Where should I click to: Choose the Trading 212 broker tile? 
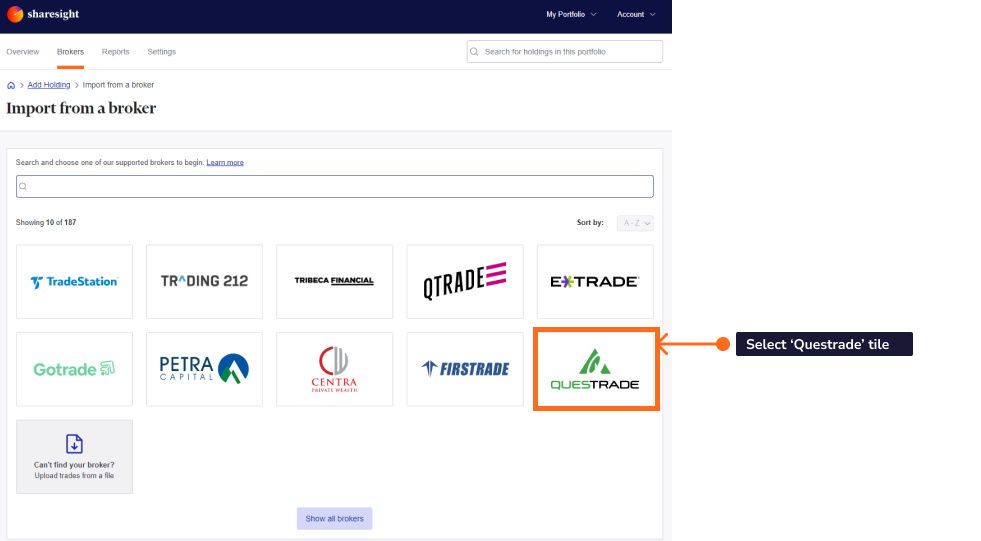click(x=205, y=281)
